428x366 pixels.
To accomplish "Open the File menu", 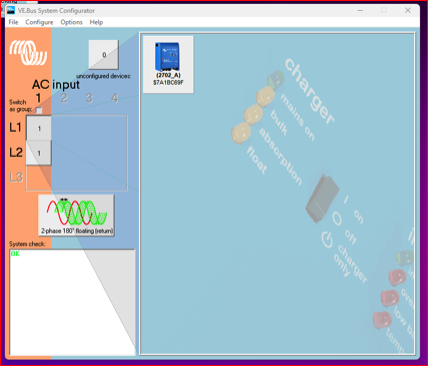I will pos(13,22).
